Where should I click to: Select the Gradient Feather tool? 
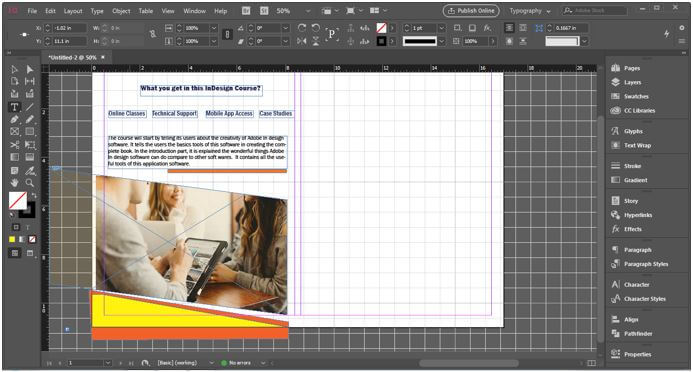30,157
